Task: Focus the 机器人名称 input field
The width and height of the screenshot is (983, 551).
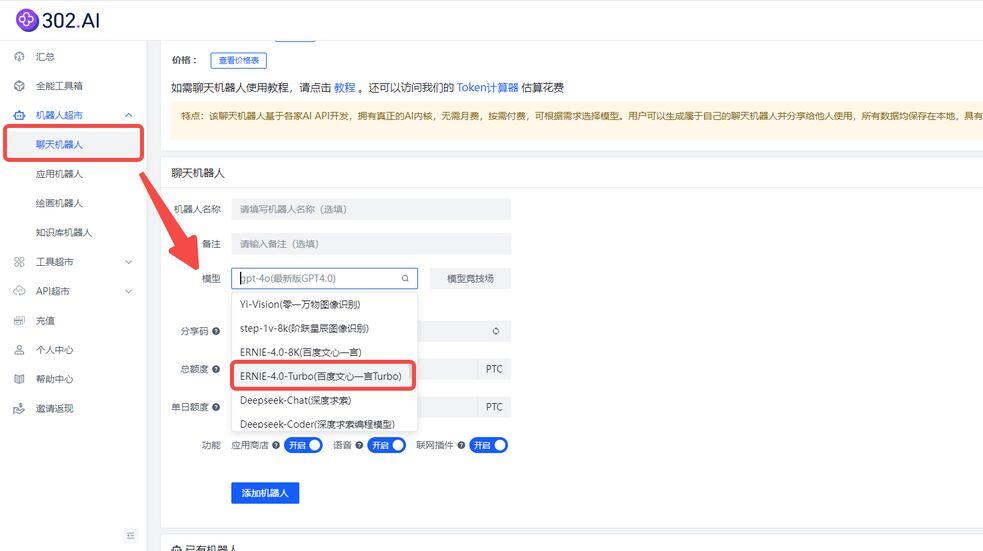Action: click(x=371, y=209)
